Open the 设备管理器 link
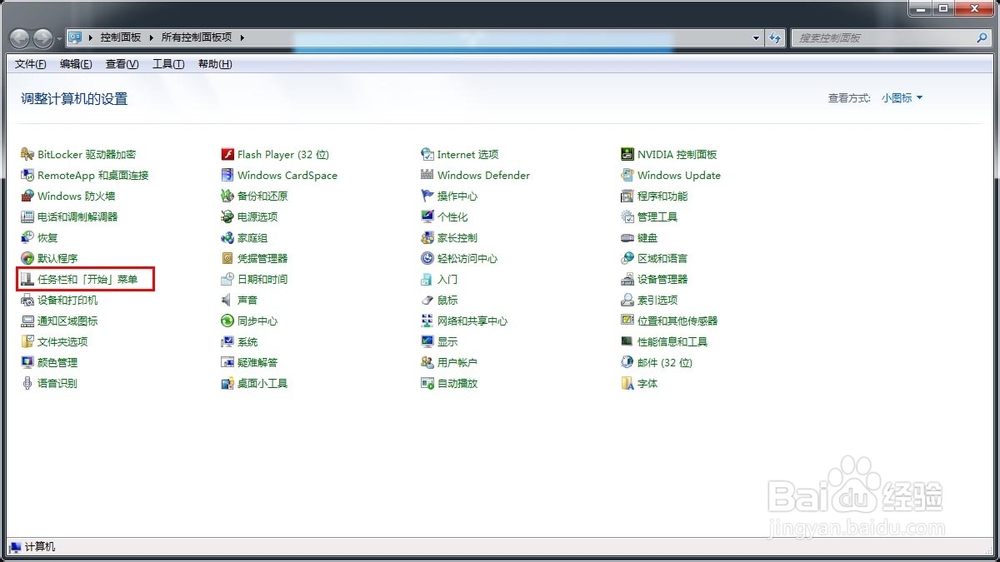1000x562 pixels. point(662,279)
